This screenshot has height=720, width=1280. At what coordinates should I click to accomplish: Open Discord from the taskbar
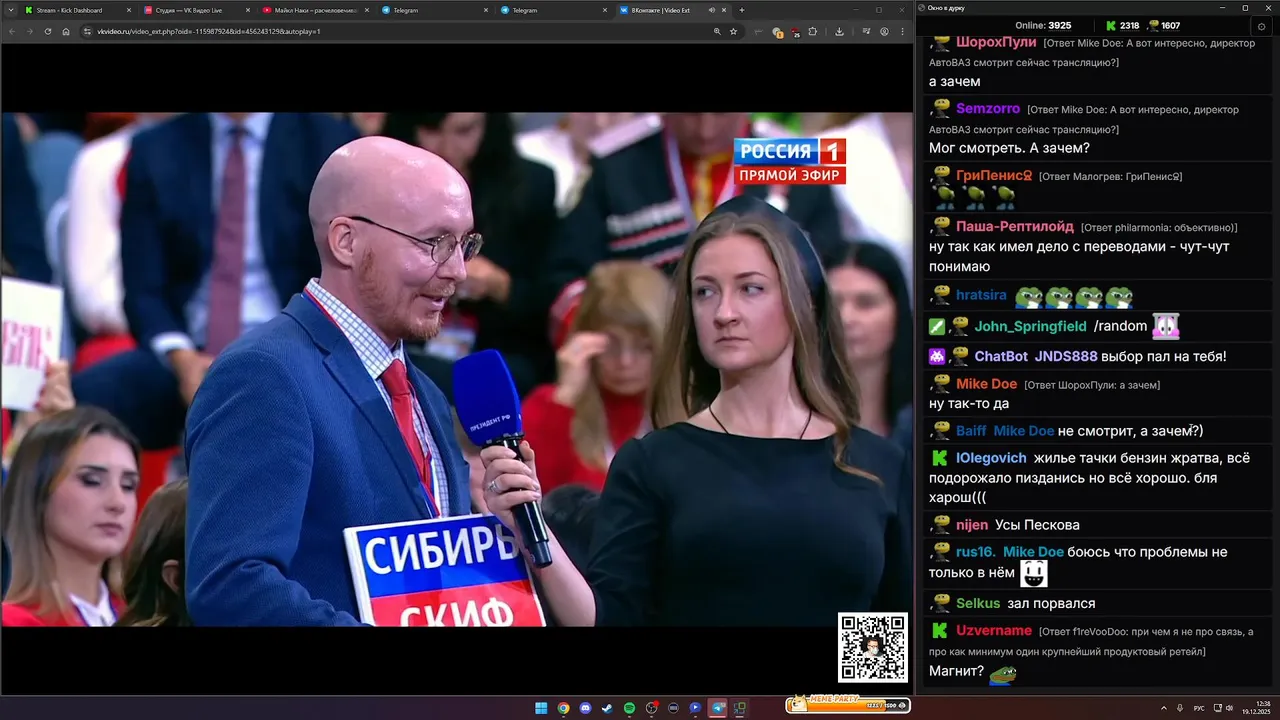pos(585,708)
